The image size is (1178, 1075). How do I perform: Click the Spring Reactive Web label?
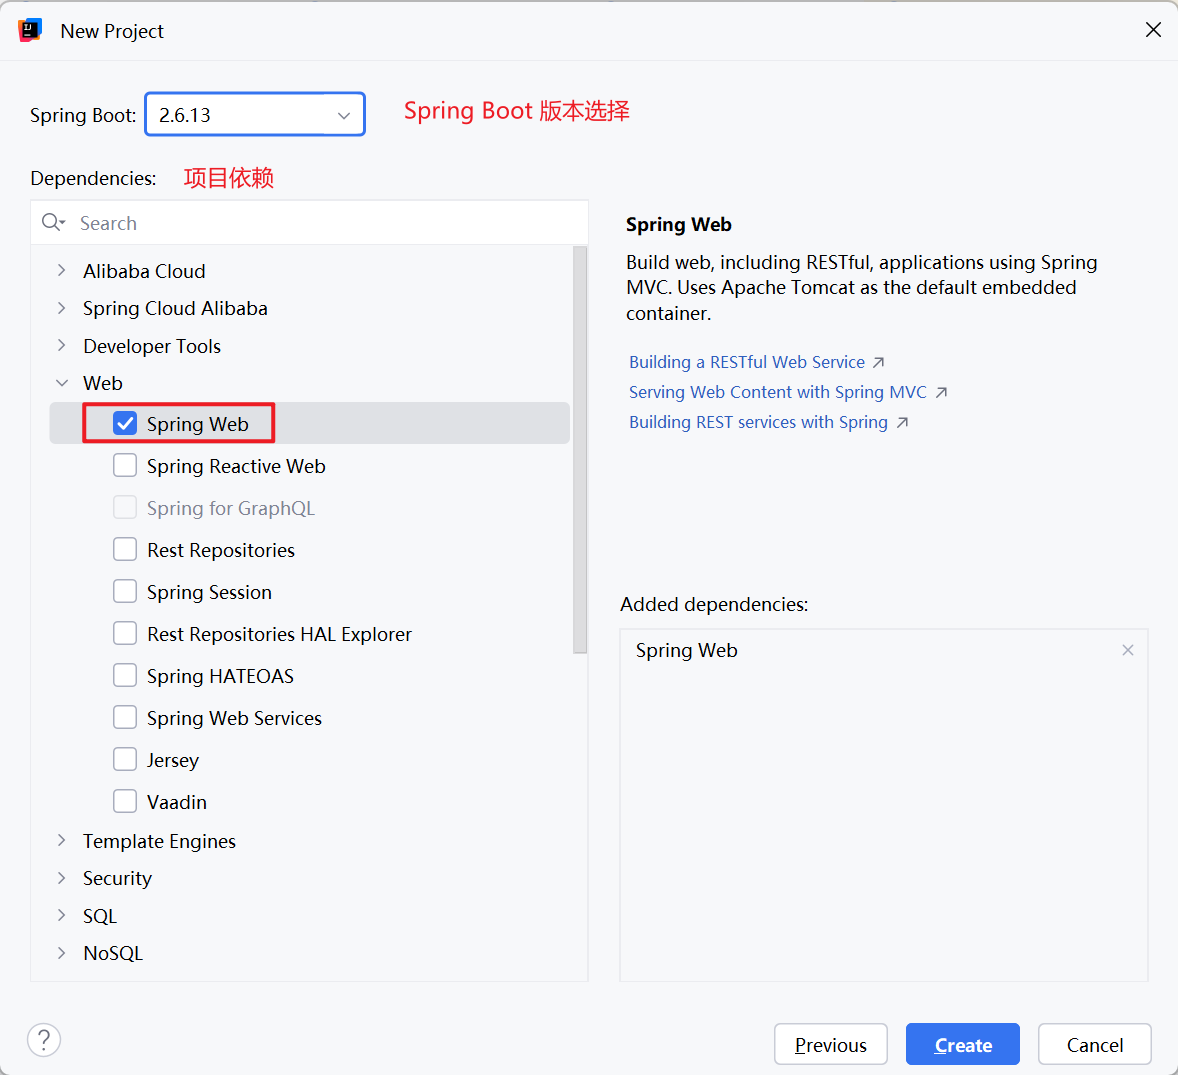[236, 466]
